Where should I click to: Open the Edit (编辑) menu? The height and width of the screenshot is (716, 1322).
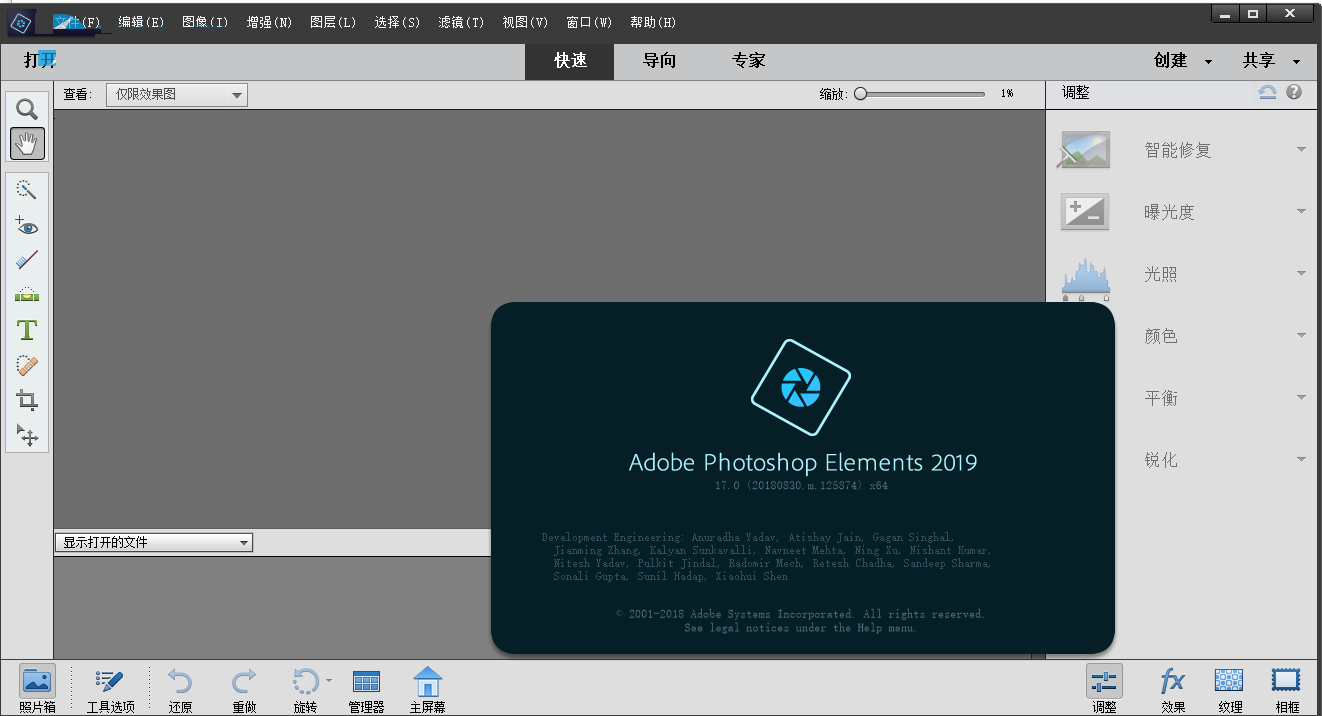(141, 22)
